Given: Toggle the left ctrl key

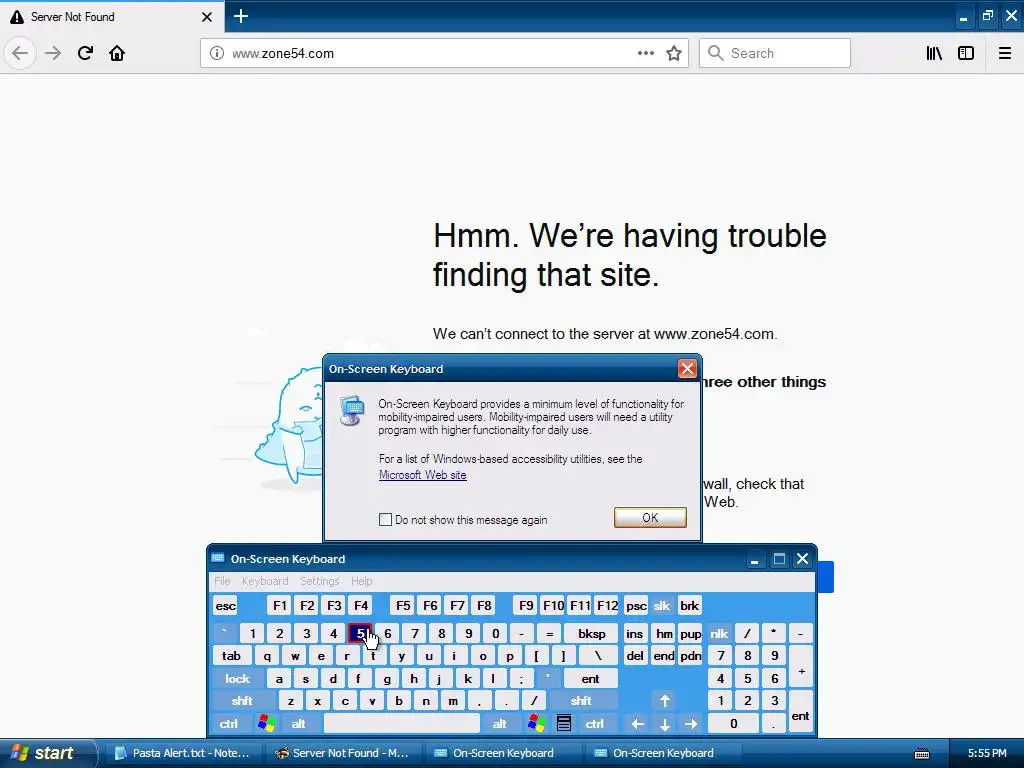Looking at the screenshot, I should point(229,724).
